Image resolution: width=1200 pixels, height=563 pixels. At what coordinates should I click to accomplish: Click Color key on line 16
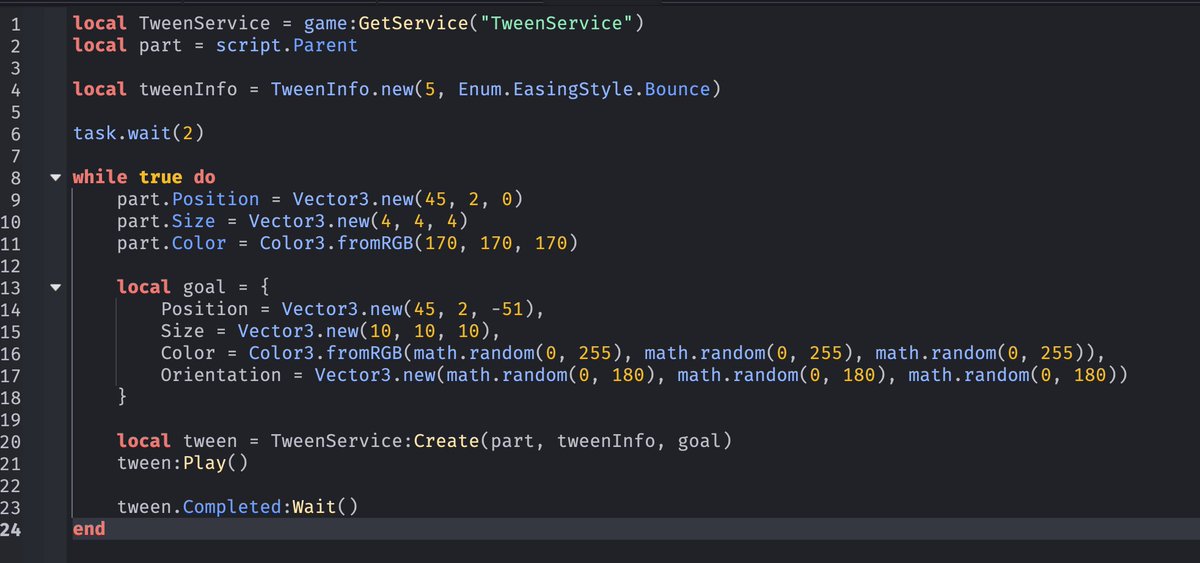point(188,353)
